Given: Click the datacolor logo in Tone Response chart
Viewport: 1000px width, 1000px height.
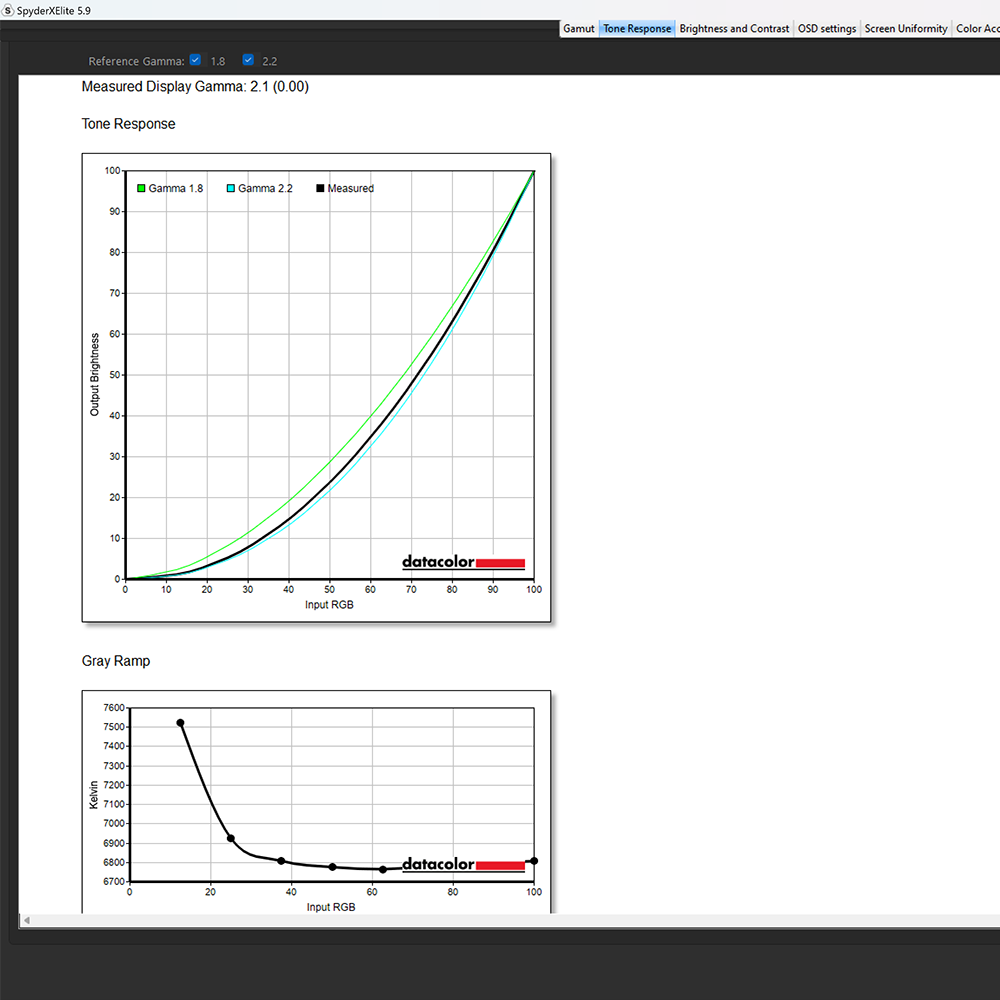Looking at the screenshot, I should click(x=464, y=562).
